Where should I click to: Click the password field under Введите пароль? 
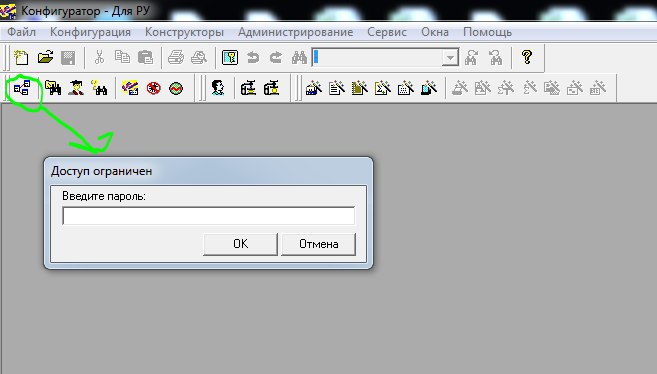coord(209,216)
